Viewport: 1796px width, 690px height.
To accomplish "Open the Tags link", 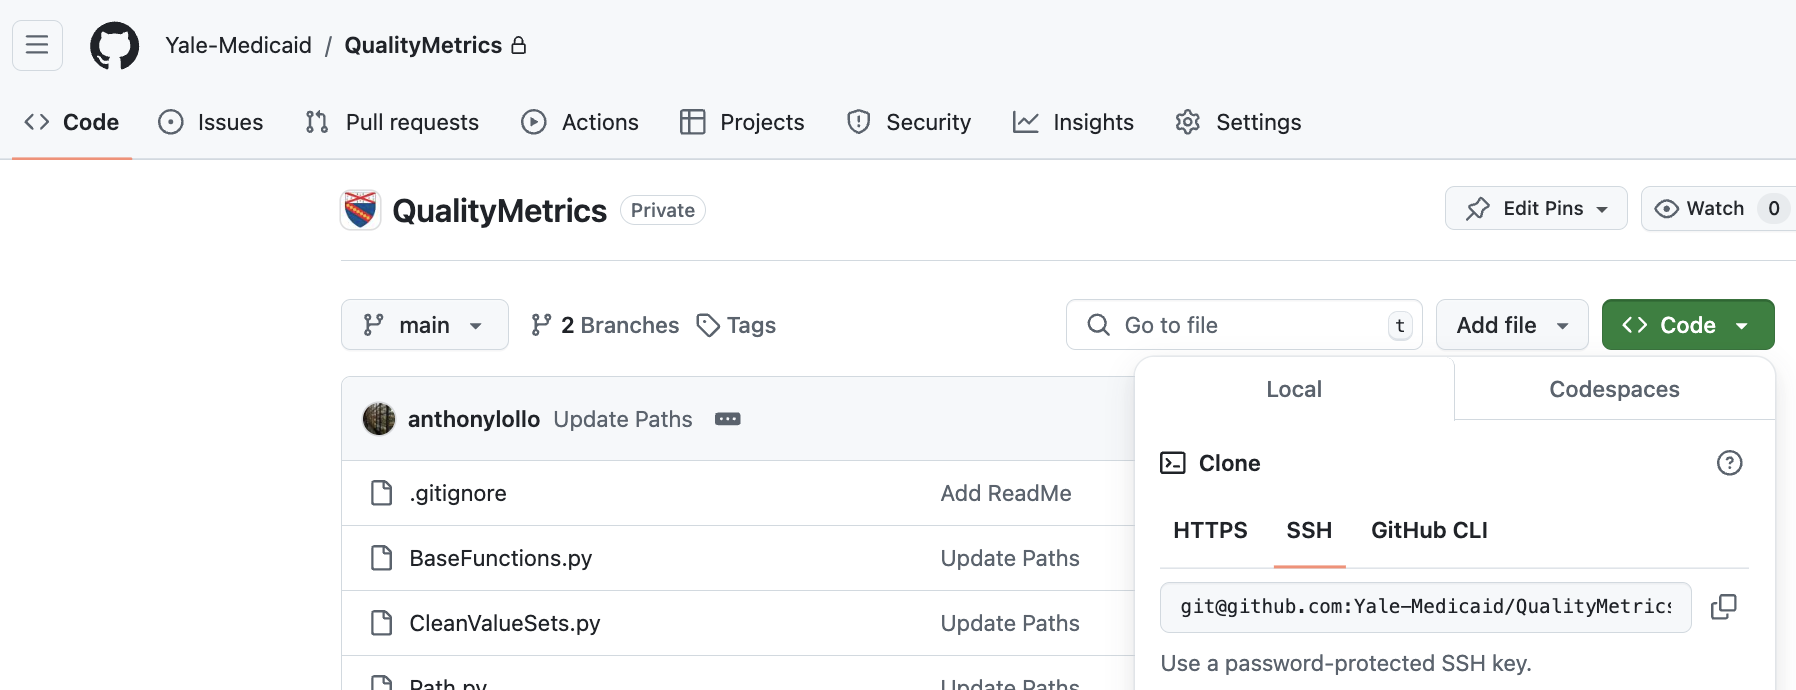I will point(736,325).
